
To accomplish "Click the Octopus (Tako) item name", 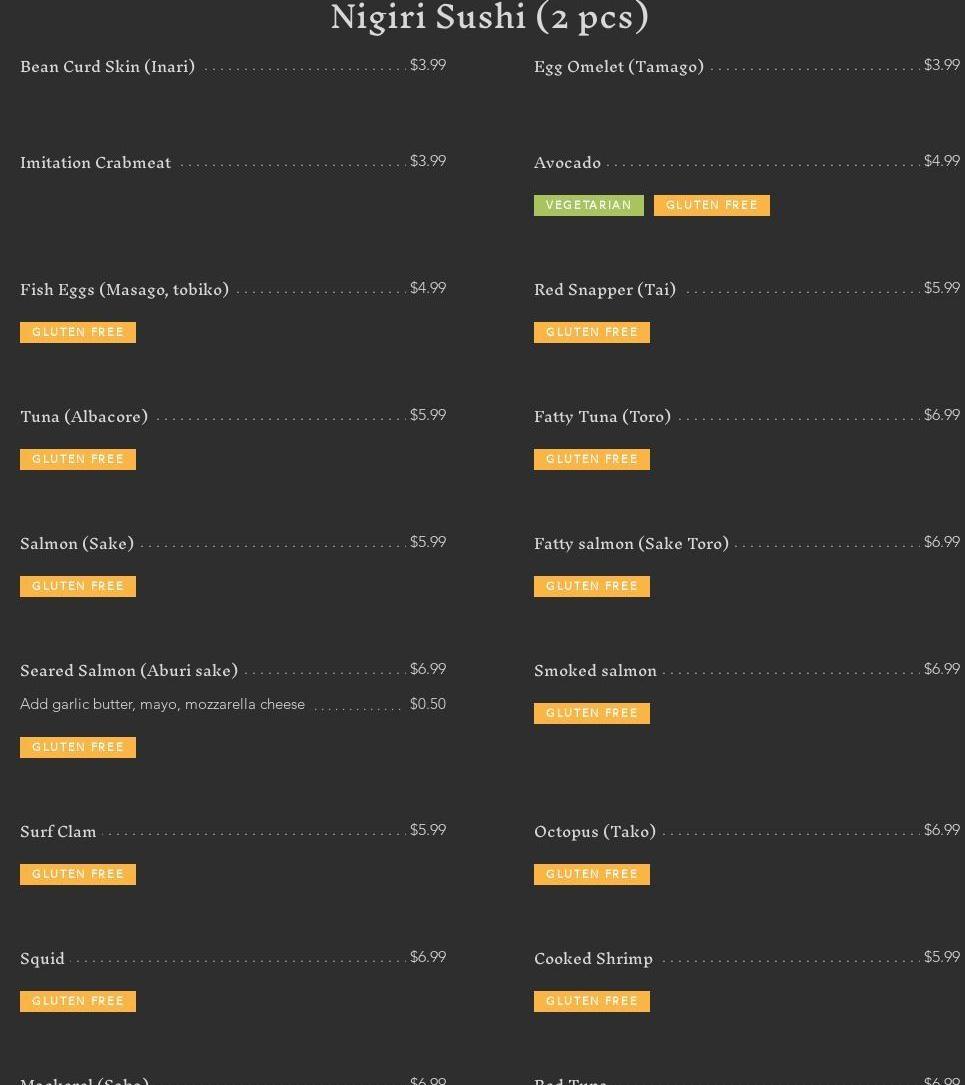I will [x=595, y=832].
